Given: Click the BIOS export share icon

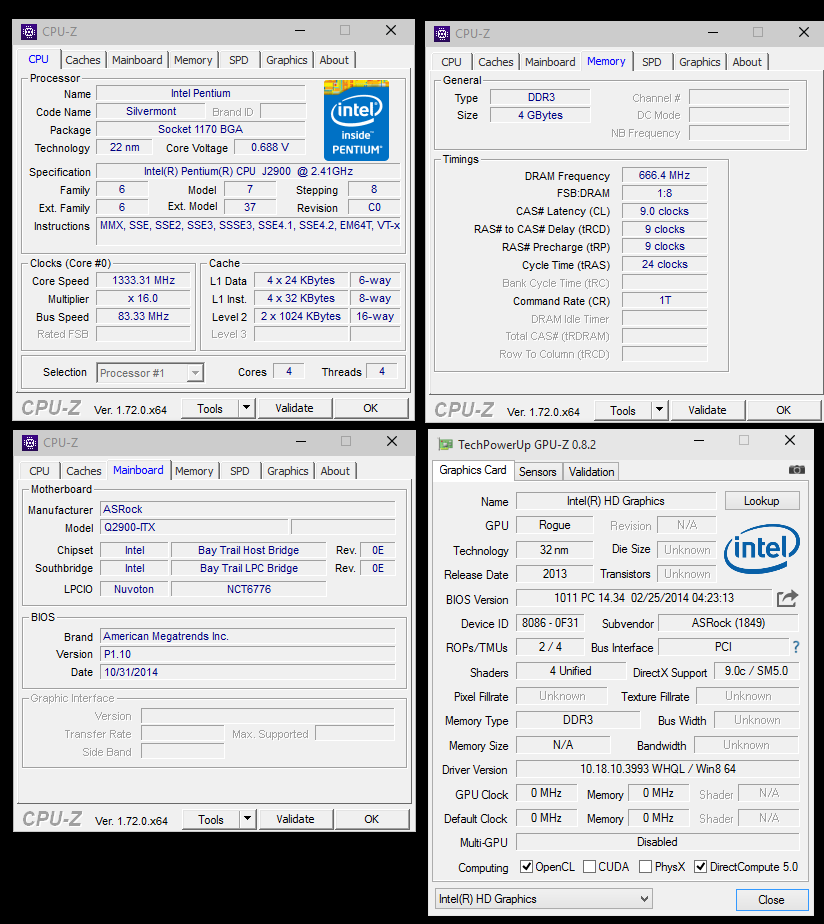Looking at the screenshot, I should click(x=788, y=598).
